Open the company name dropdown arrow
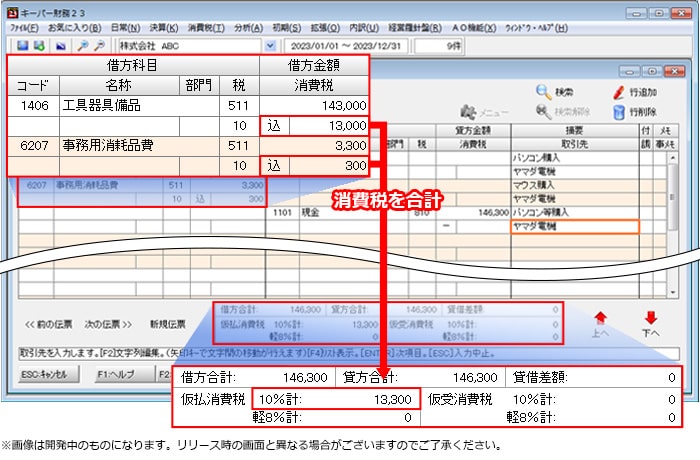The image size is (700, 460). [x=270, y=46]
